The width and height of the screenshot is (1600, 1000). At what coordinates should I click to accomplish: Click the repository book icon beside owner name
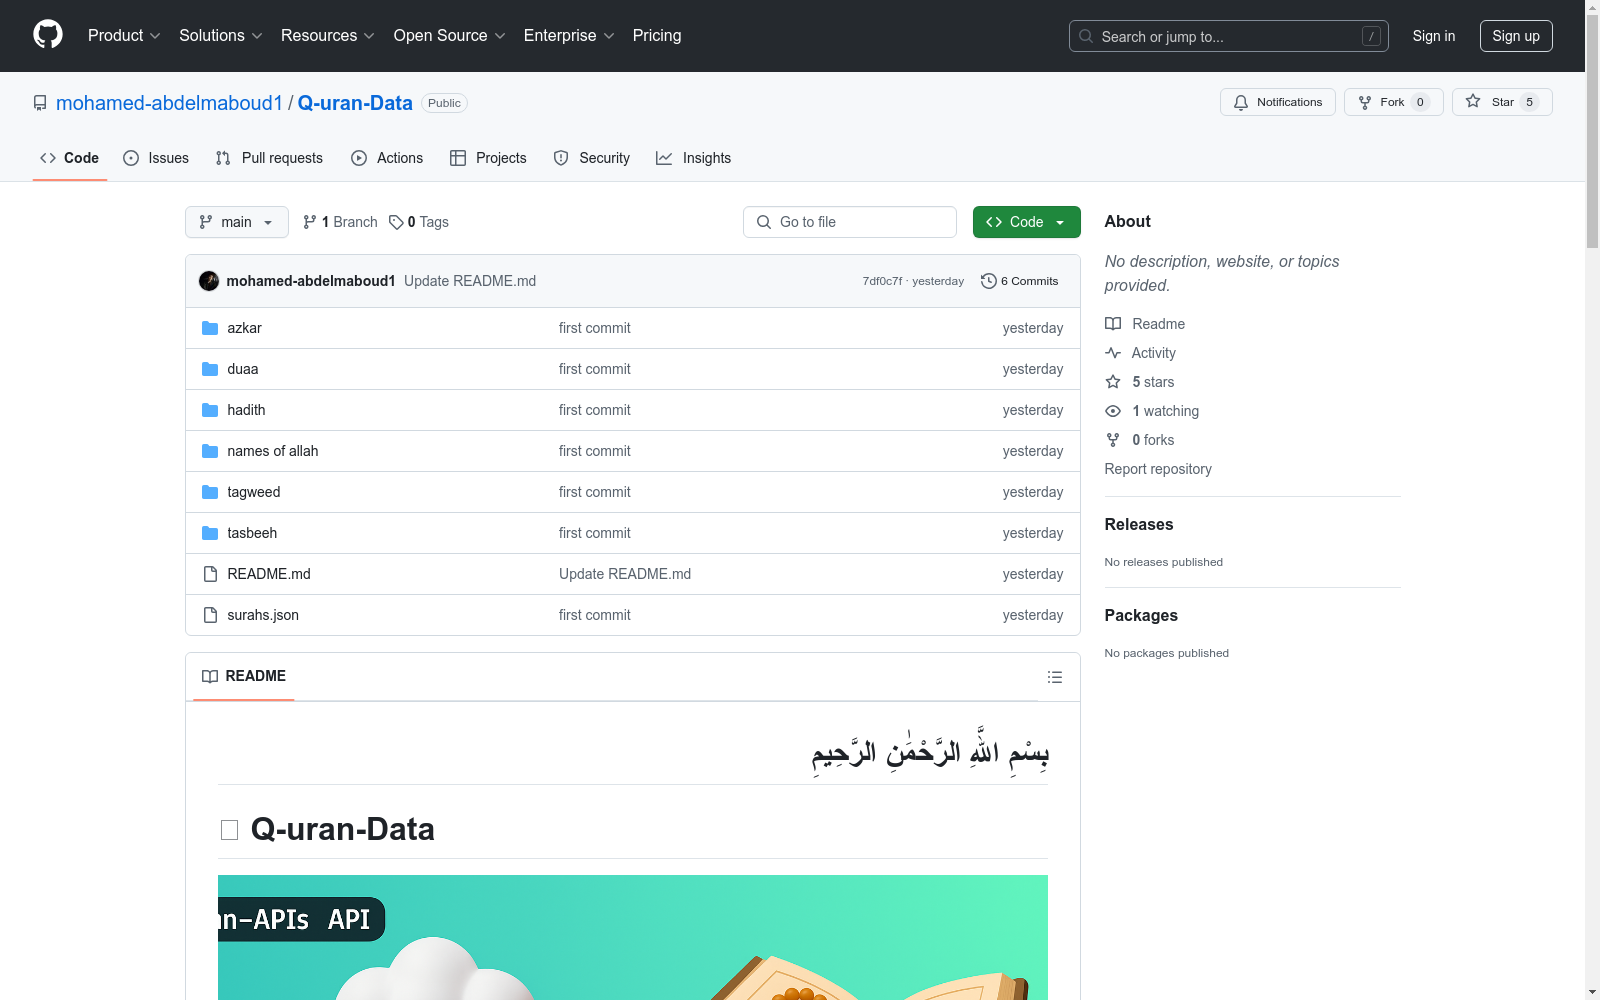point(40,103)
